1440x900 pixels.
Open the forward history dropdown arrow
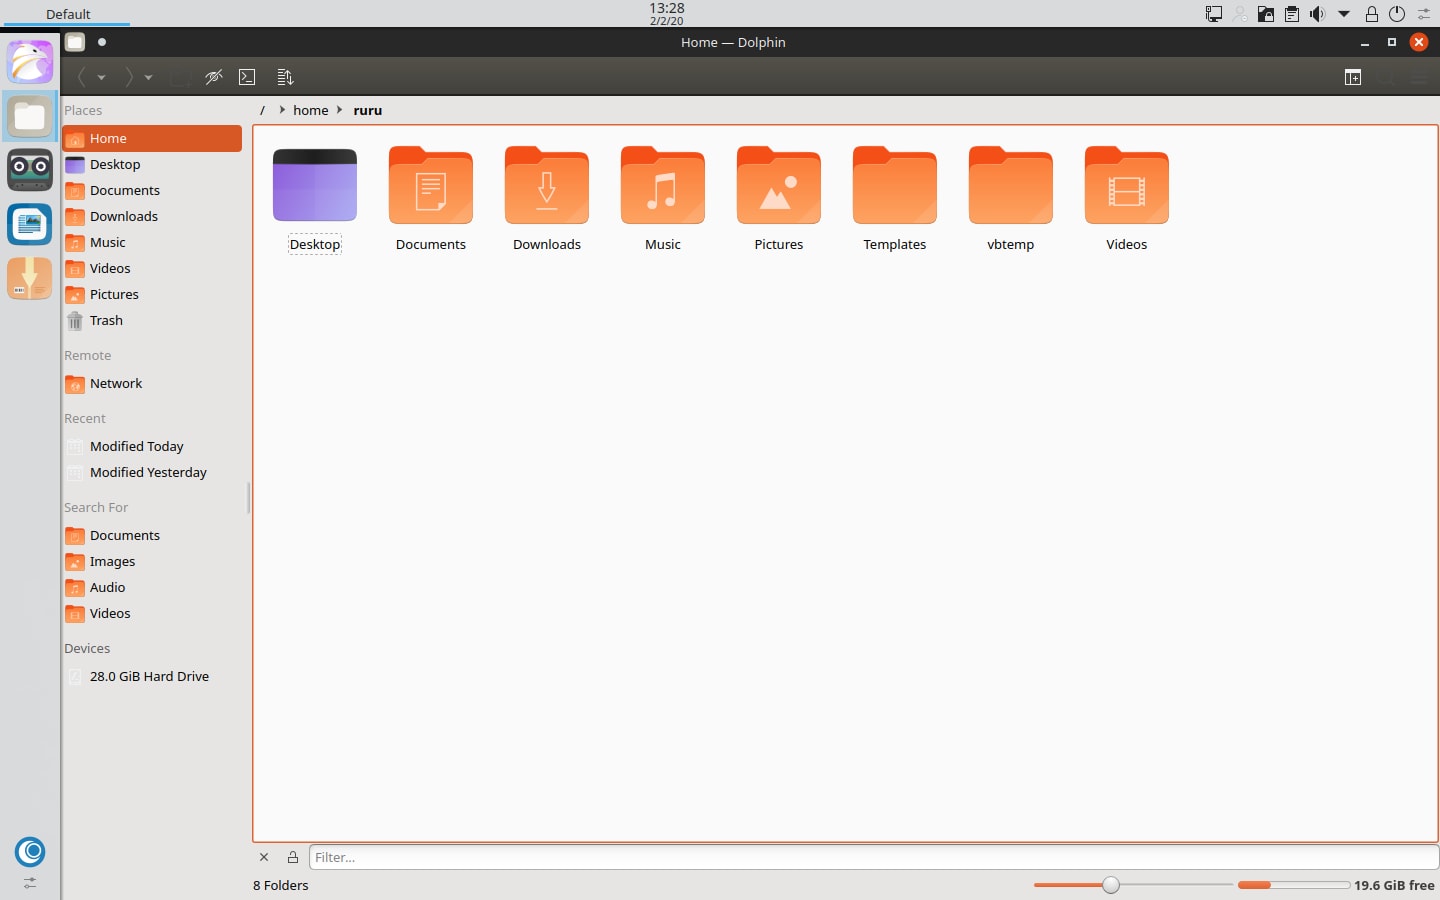(148, 78)
